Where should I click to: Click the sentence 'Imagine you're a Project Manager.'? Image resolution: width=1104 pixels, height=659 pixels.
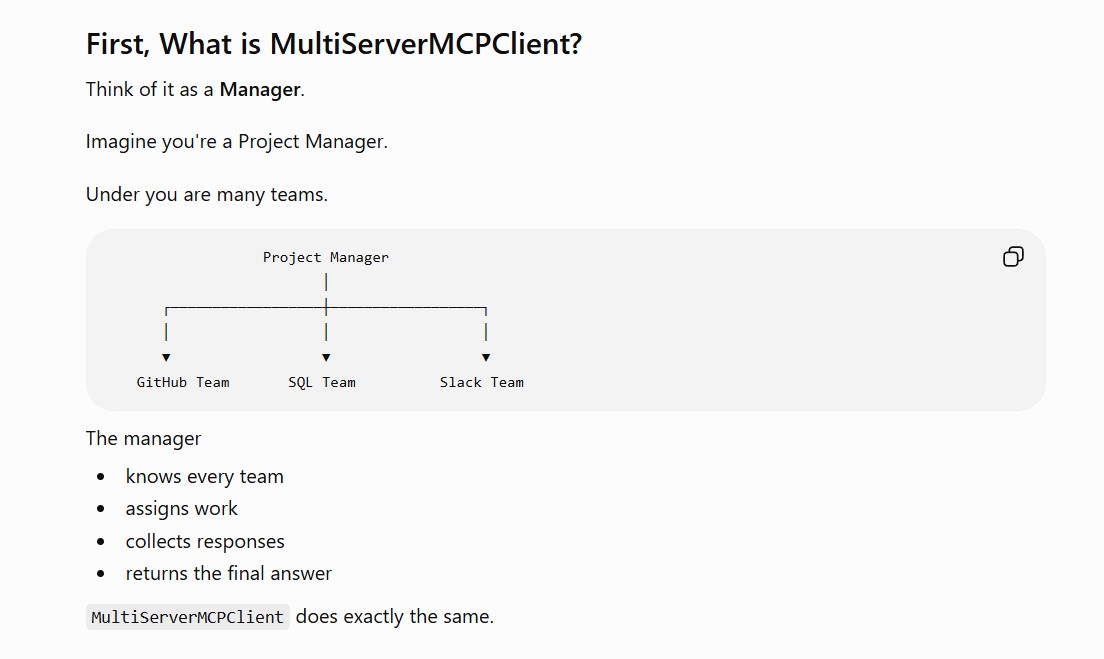(237, 142)
